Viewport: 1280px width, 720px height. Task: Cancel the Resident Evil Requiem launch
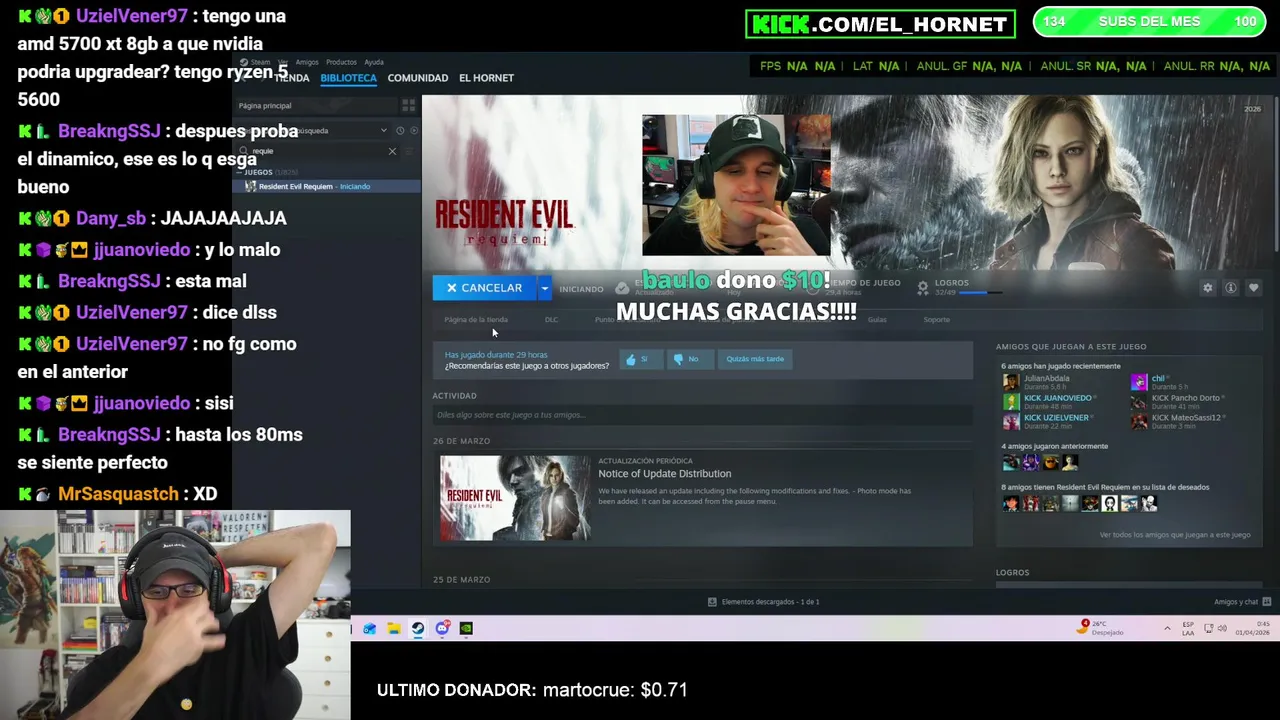tap(484, 288)
